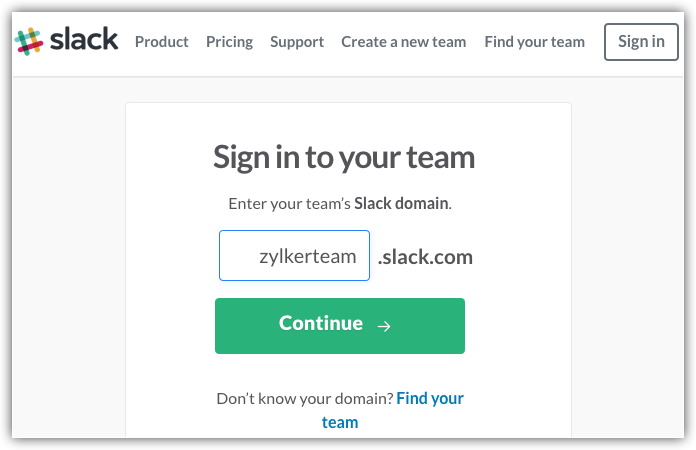This screenshot has height=450, width=696.
Task: Click the zylkerteam placeholder text
Action: (307, 256)
